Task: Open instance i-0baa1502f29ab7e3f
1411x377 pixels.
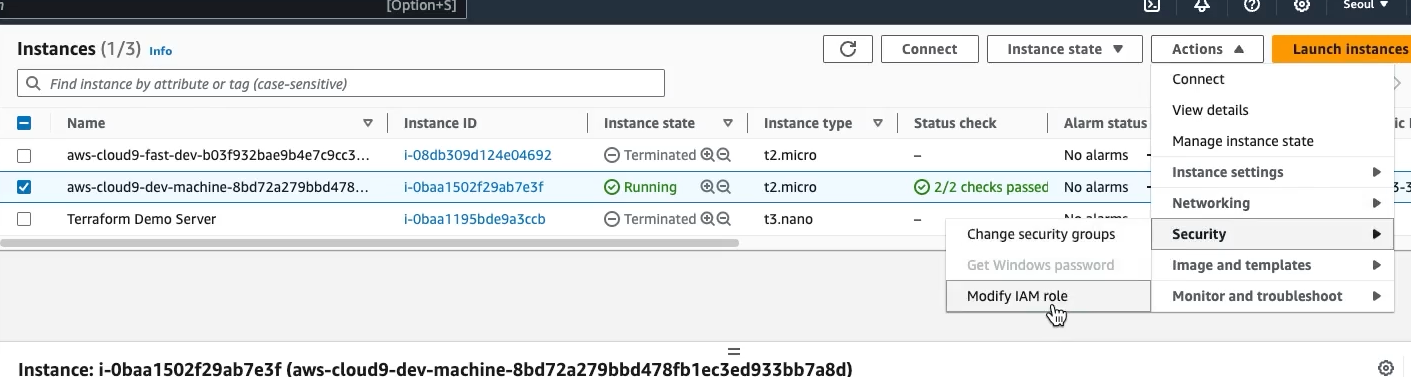Action: (474, 187)
